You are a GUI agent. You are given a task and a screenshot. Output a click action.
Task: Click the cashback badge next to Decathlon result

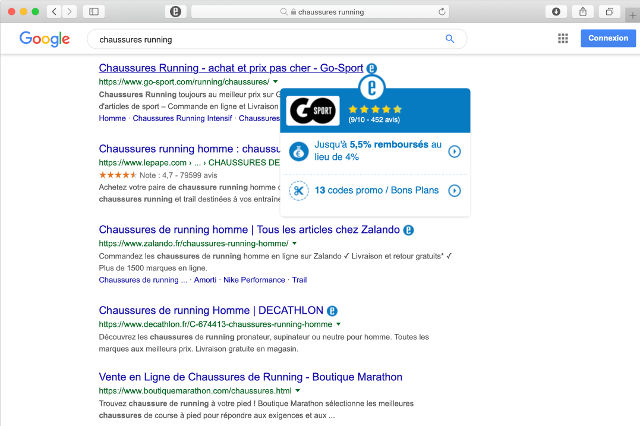[x=332, y=311]
